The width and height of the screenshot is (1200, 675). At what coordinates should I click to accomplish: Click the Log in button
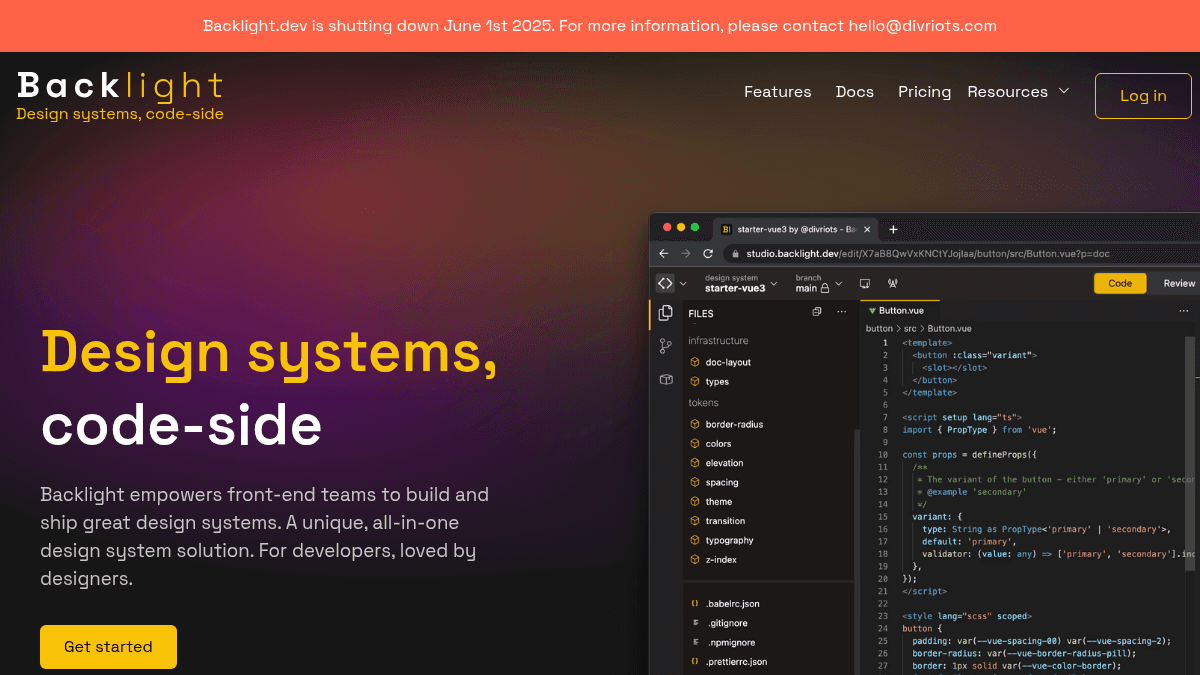tap(1143, 96)
